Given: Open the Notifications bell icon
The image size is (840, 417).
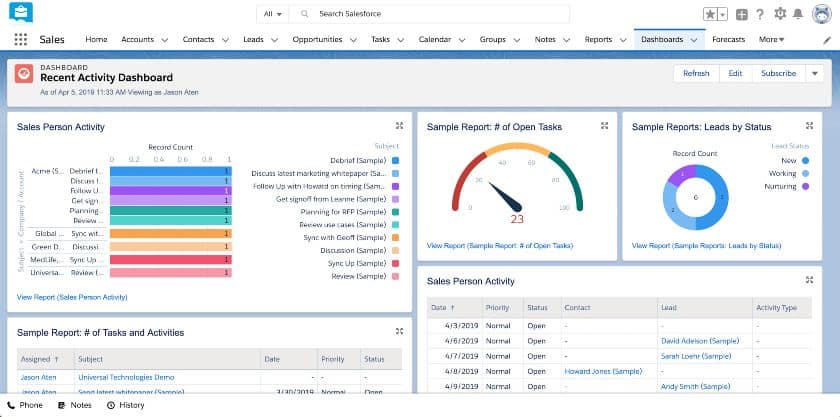Looking at the screenshot, I should (798, 14).
